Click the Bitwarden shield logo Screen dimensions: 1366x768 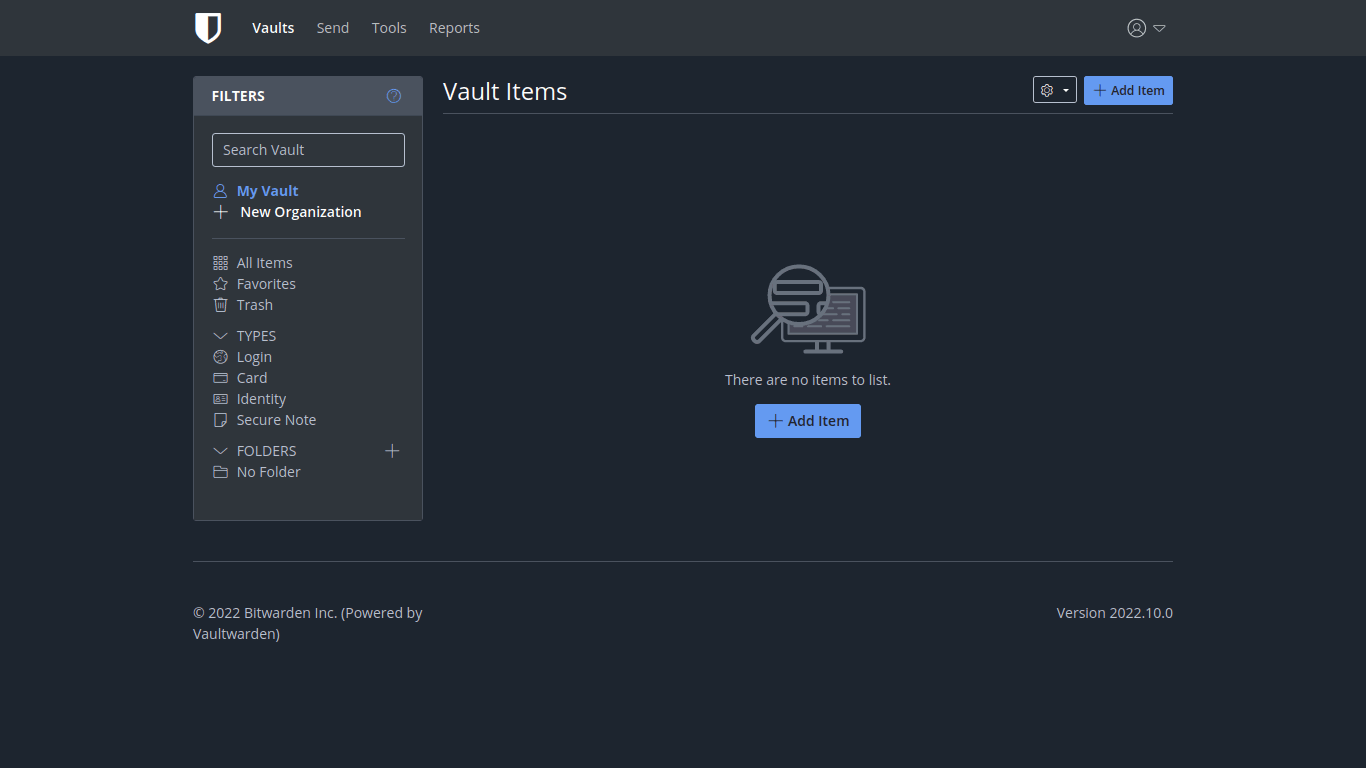[x=207, y=28]
